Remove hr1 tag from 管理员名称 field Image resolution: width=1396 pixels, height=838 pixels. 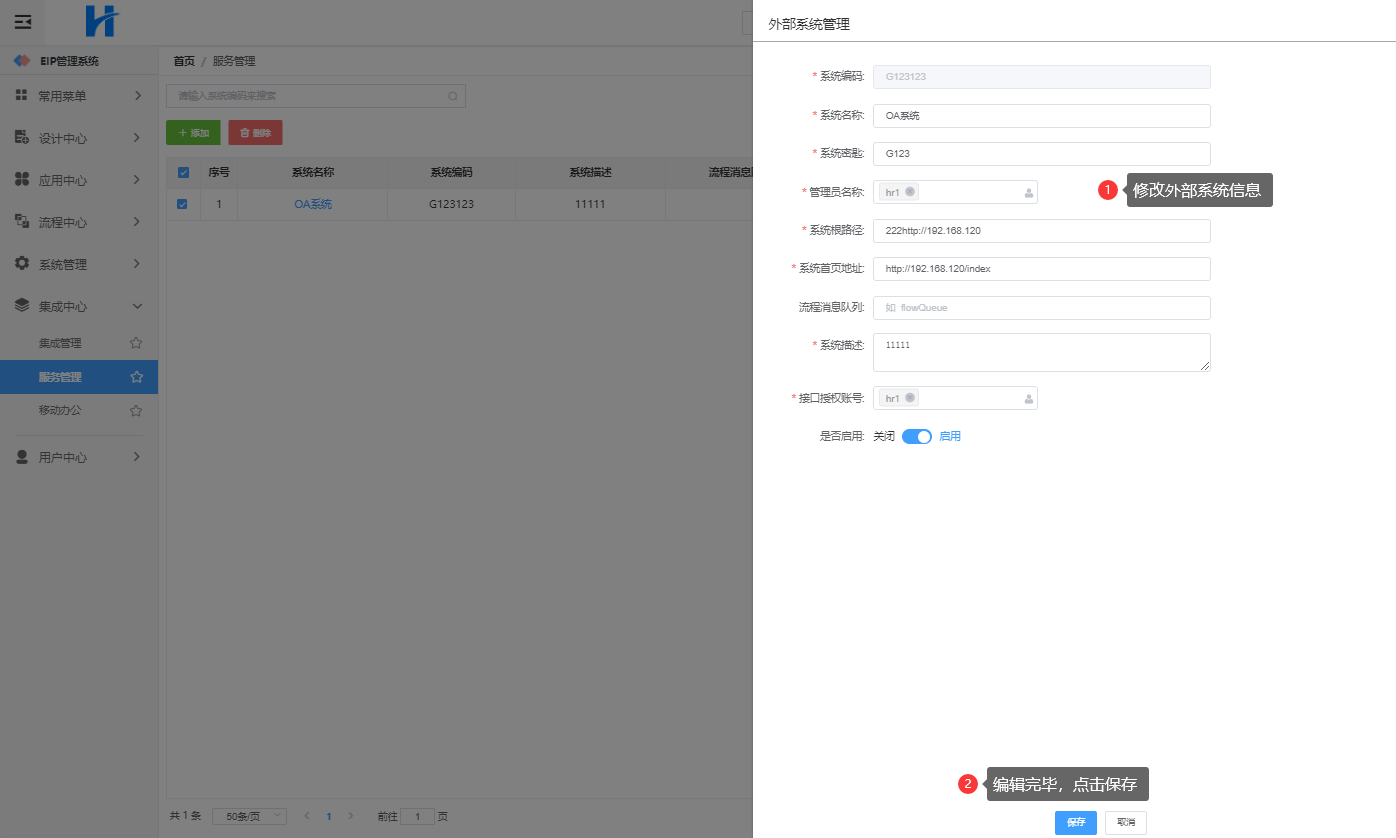910,192
